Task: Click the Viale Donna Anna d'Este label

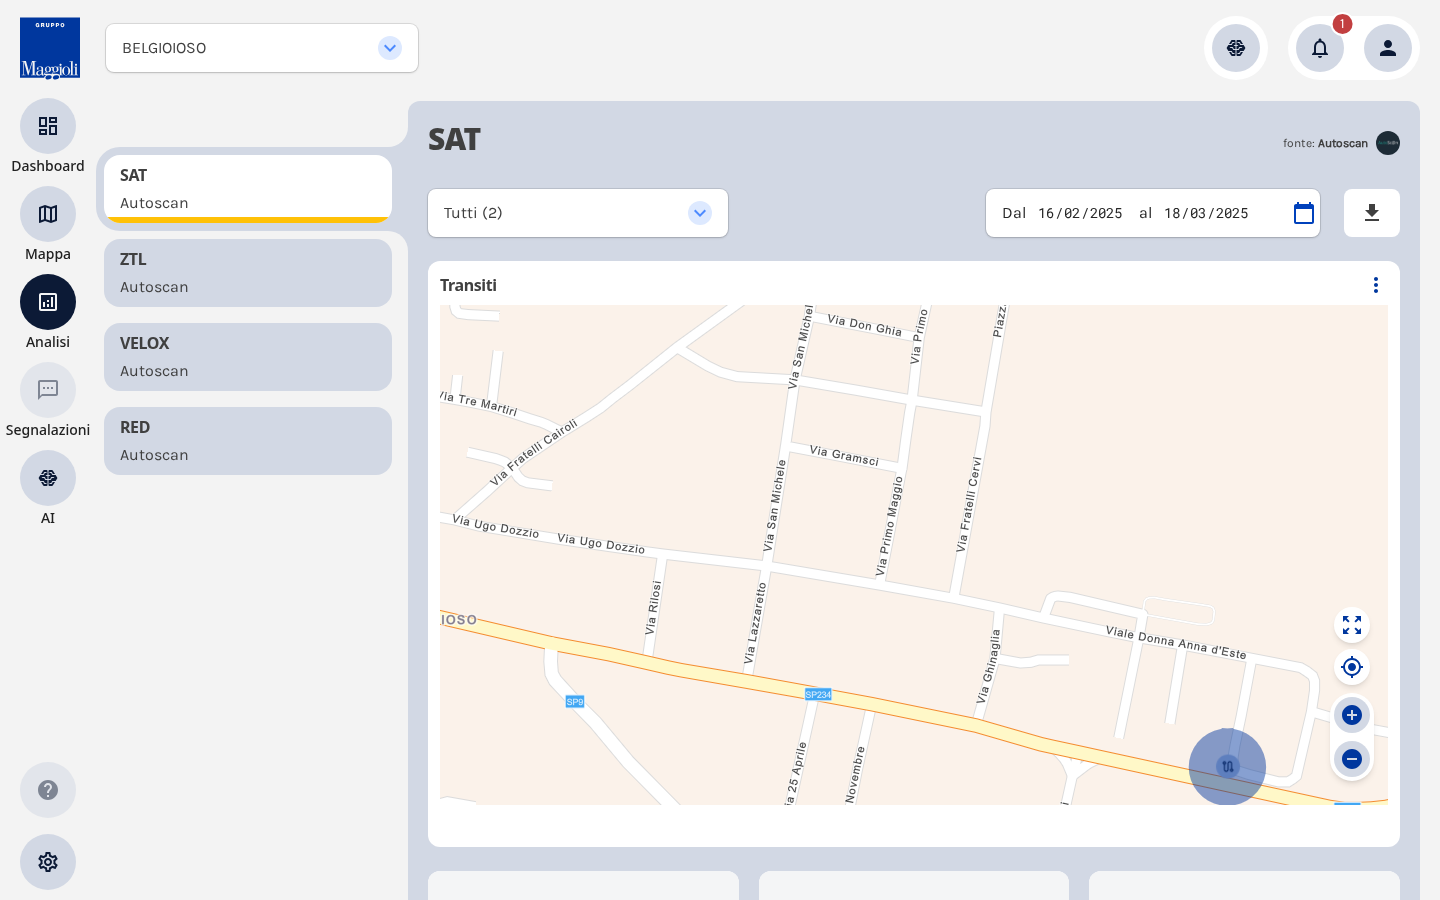Action: [x=1176, y=643]
